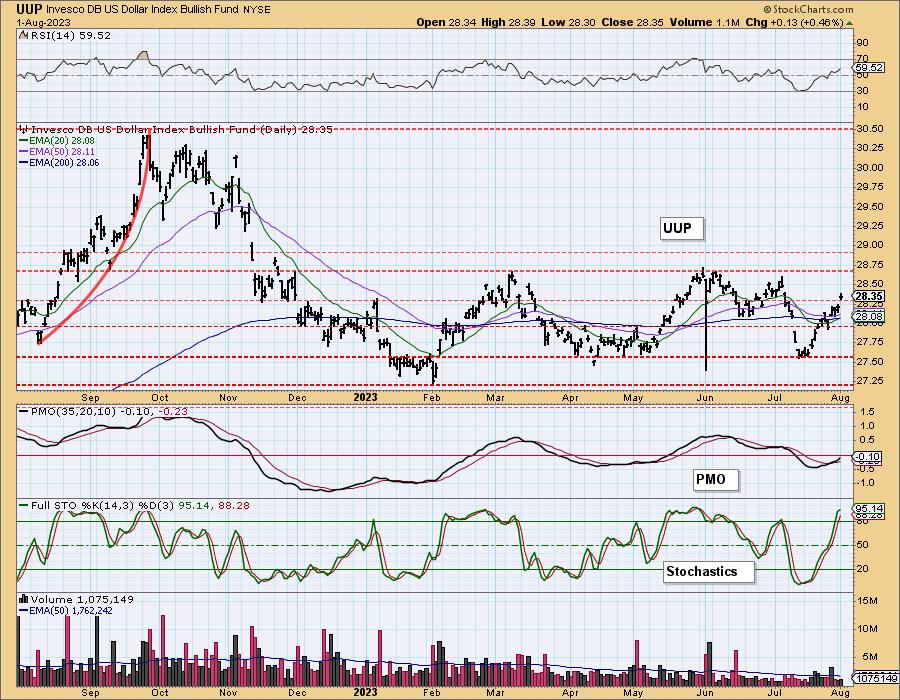Click the 95.14 stochastic value tag
This screenshot has height=700, width=900.
[868, 508]
